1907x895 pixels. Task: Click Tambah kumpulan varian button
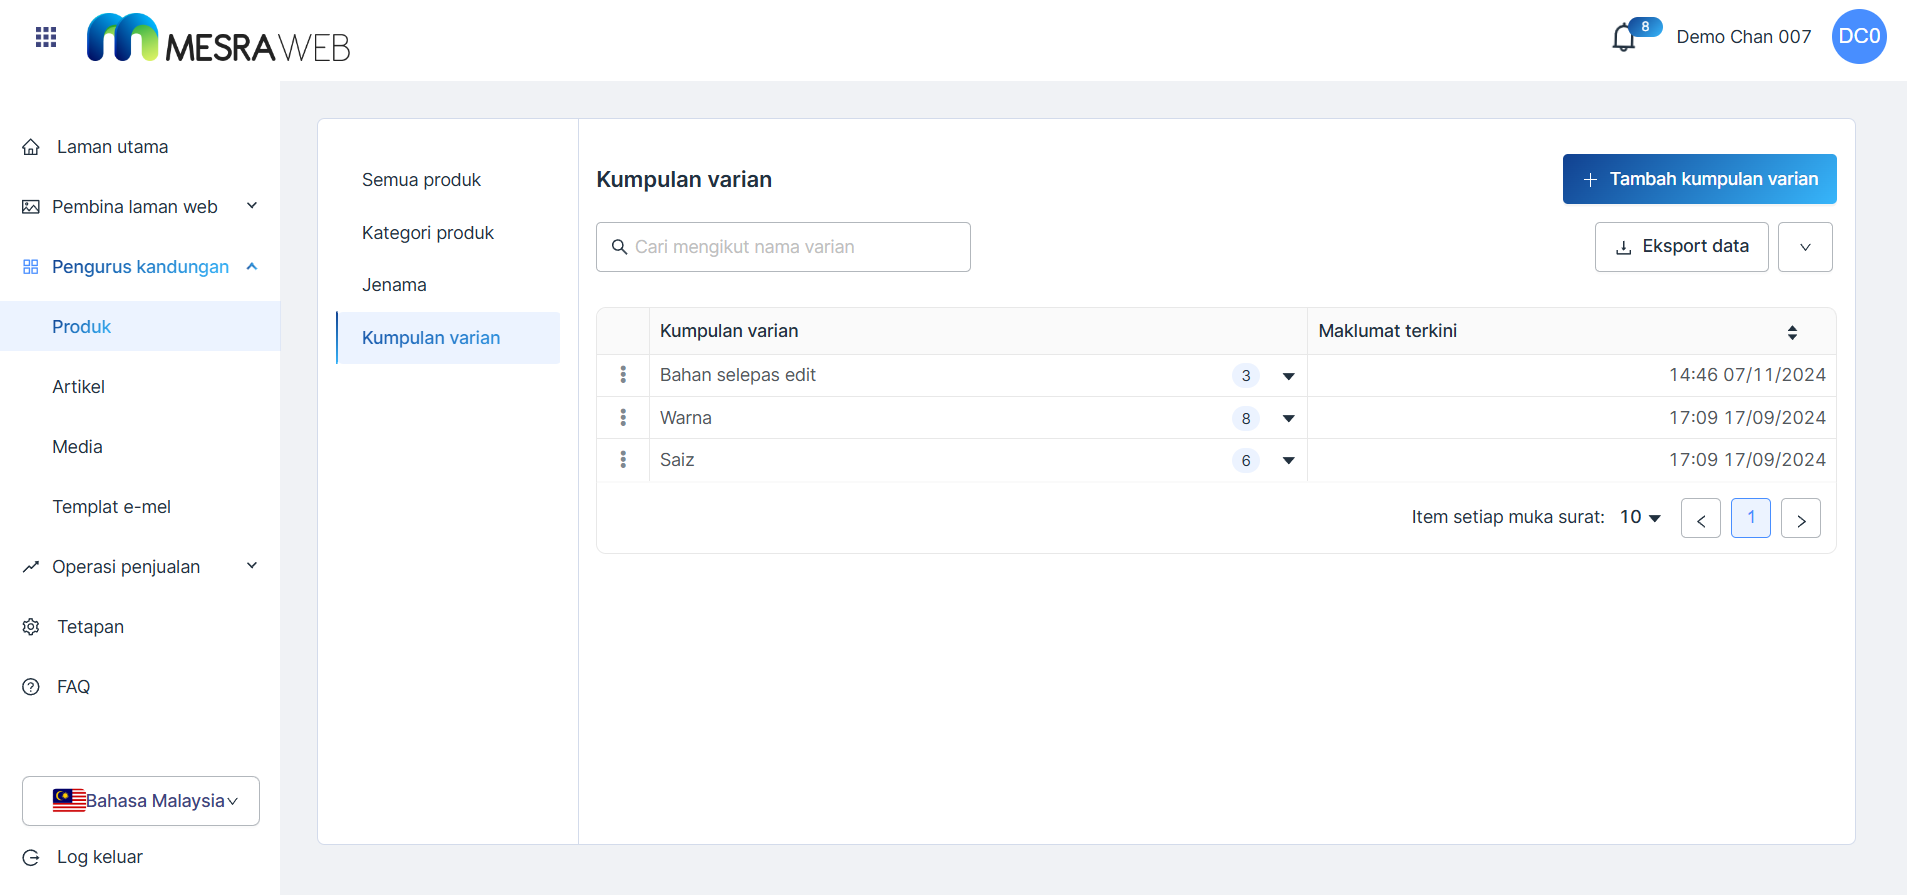tap(1699, 179)
